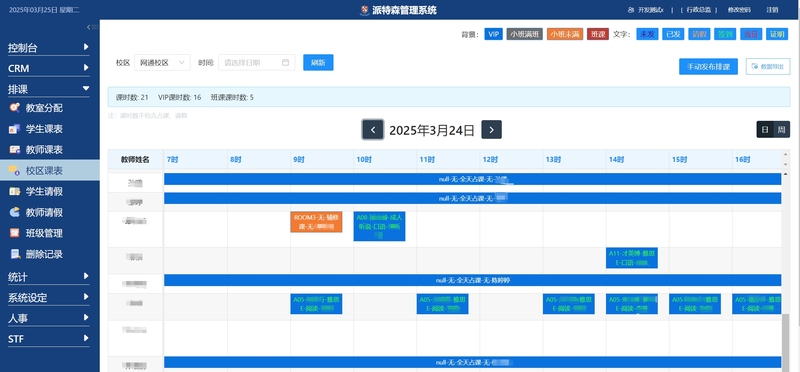Click the 课时数: 21 statistic

click(x=132, y=97)
